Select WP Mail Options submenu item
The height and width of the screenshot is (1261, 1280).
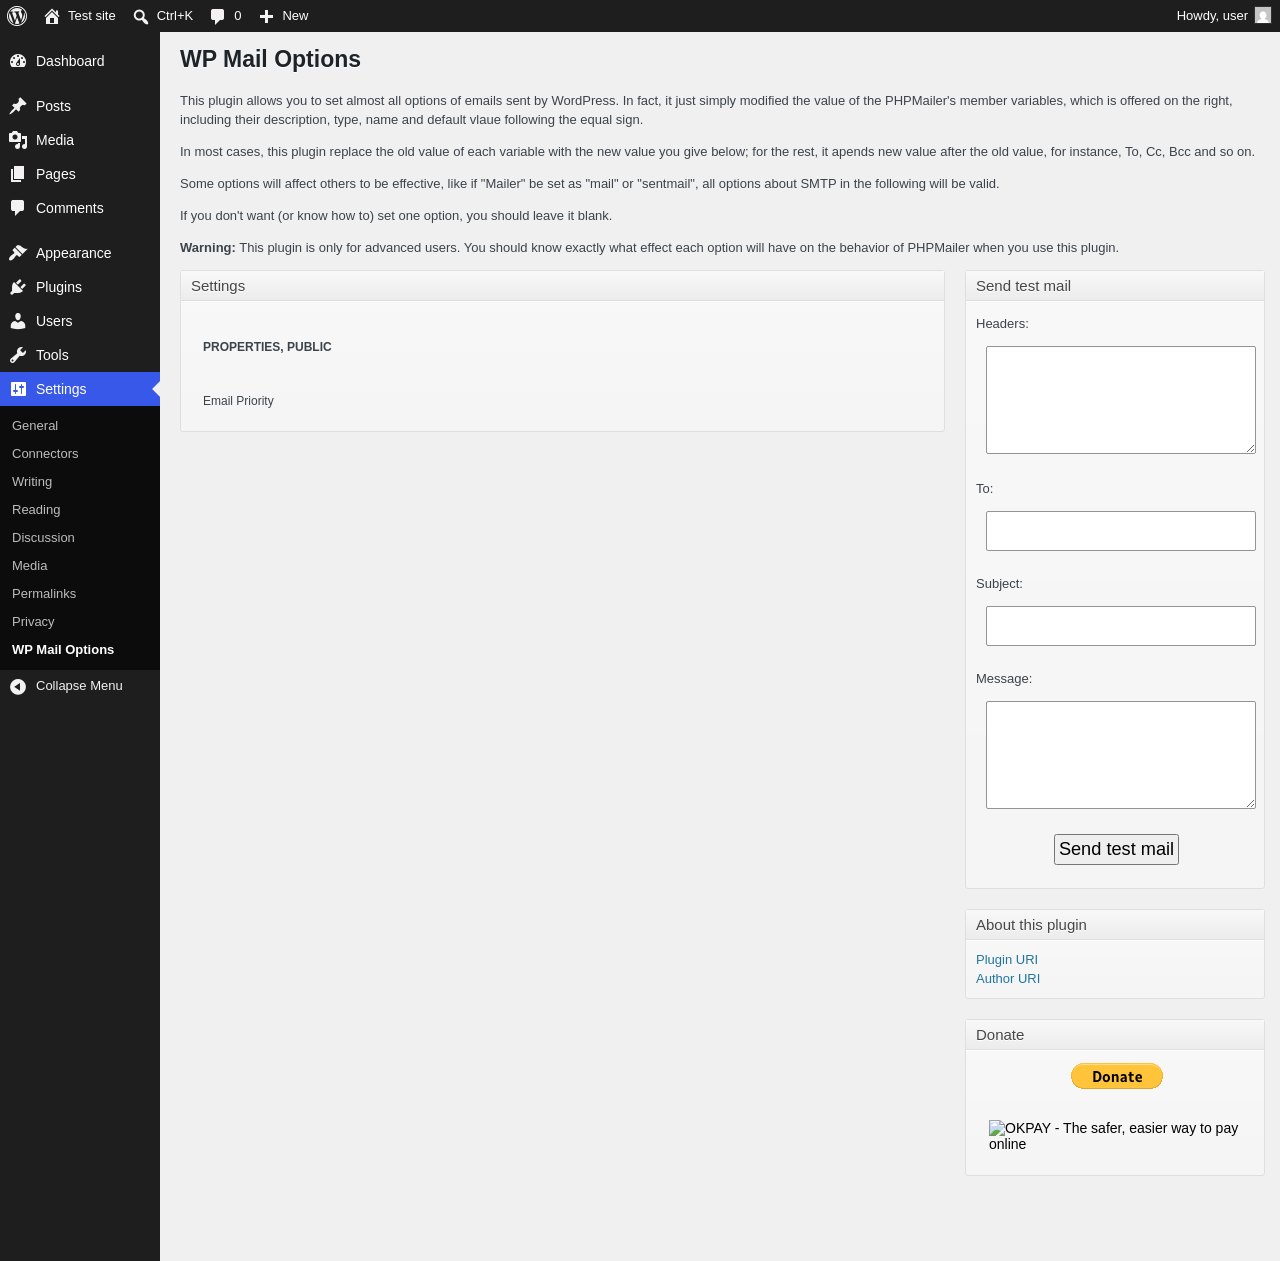point(63,650)
